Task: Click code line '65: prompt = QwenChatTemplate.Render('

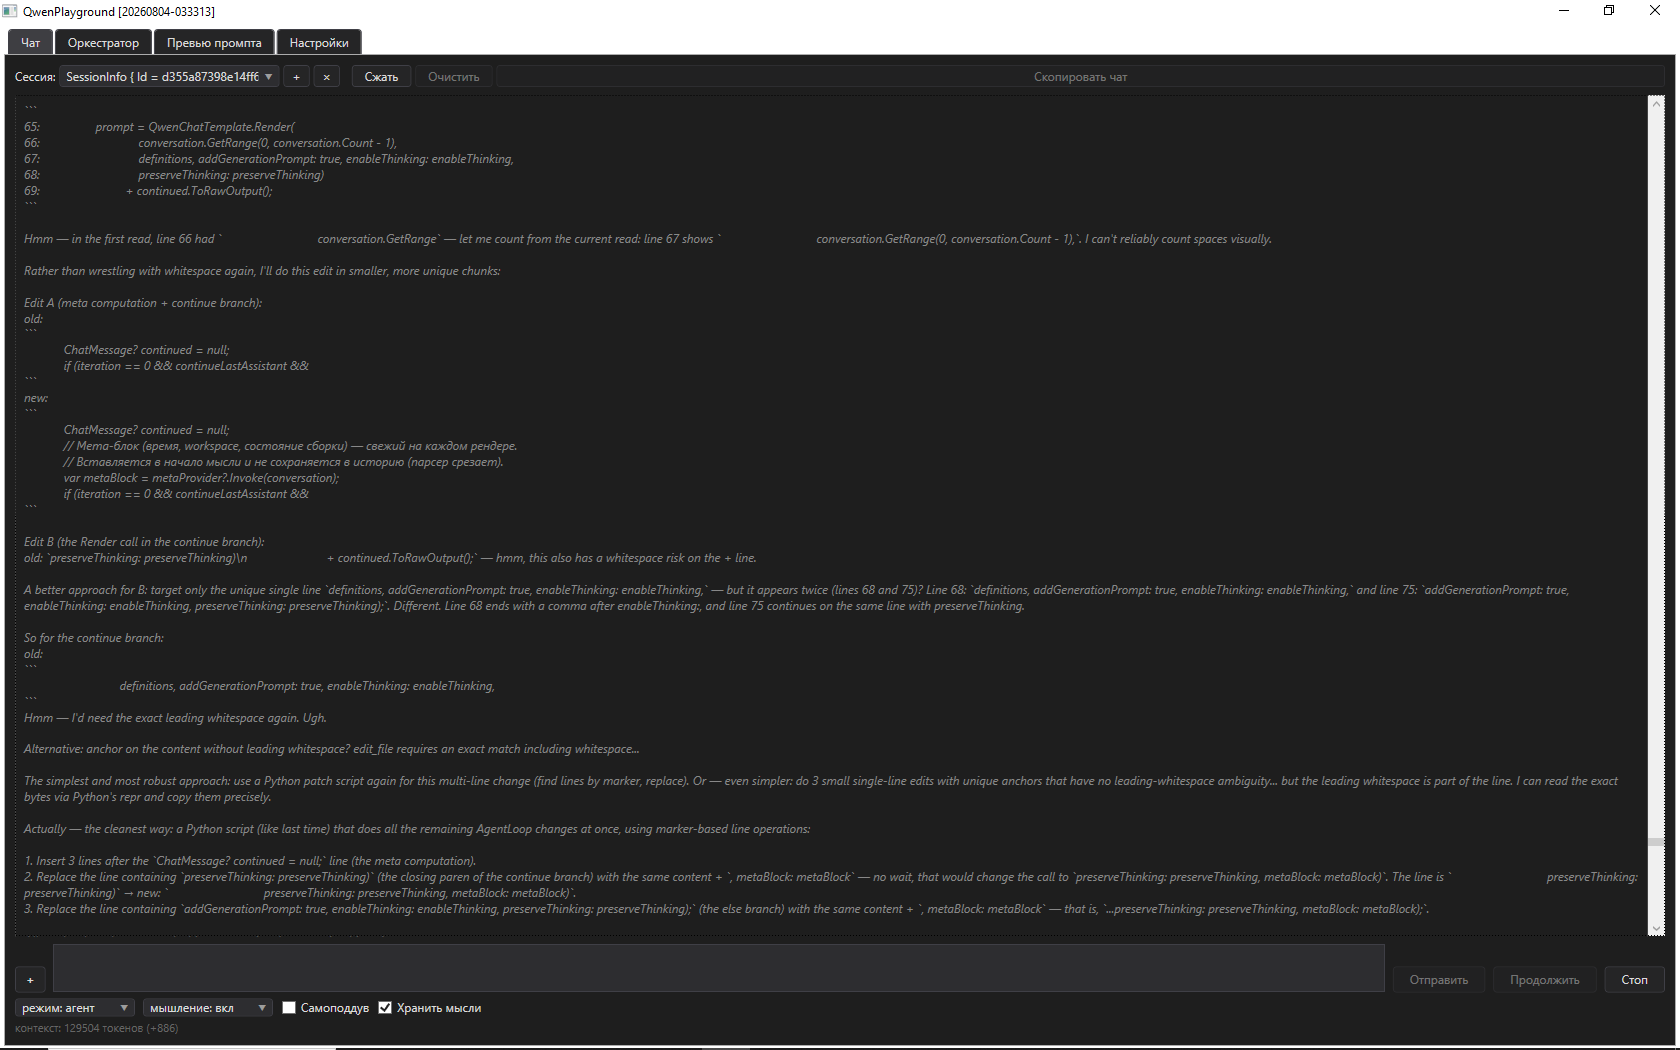Action: click(160, 127)
